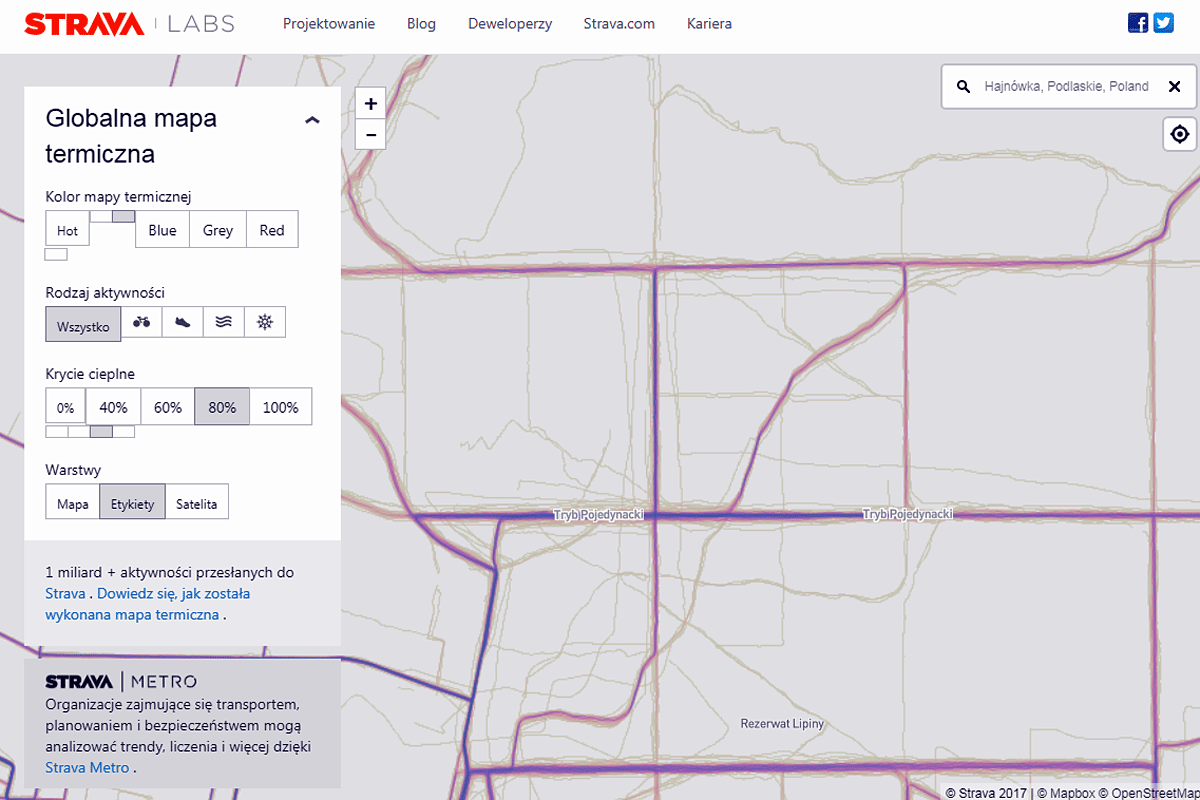Set heat opacity to 0%
This screenshot has width=1200, height=800.
65,407
